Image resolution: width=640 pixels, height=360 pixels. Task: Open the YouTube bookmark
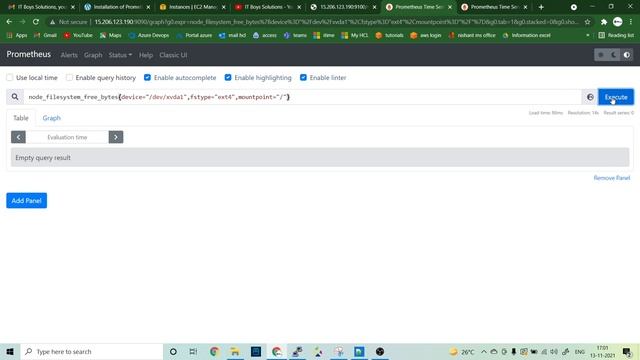[78, 35]
